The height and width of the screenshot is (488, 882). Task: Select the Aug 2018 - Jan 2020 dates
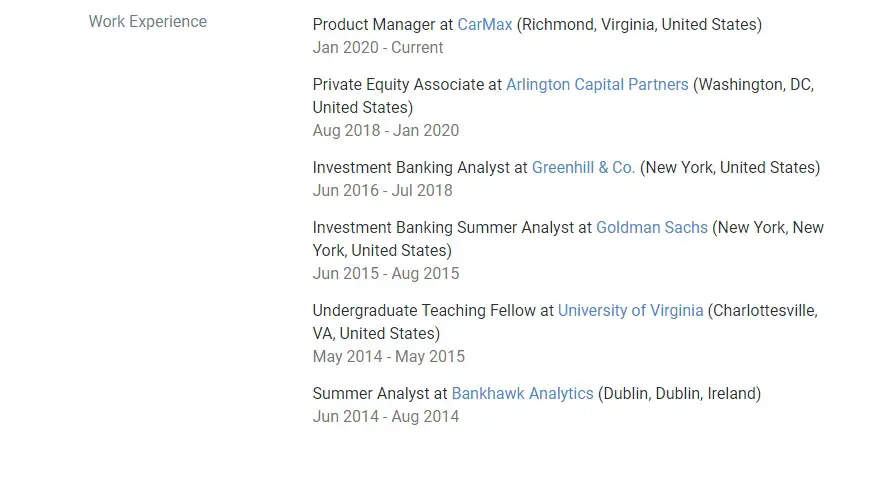(x=386, y=130)
